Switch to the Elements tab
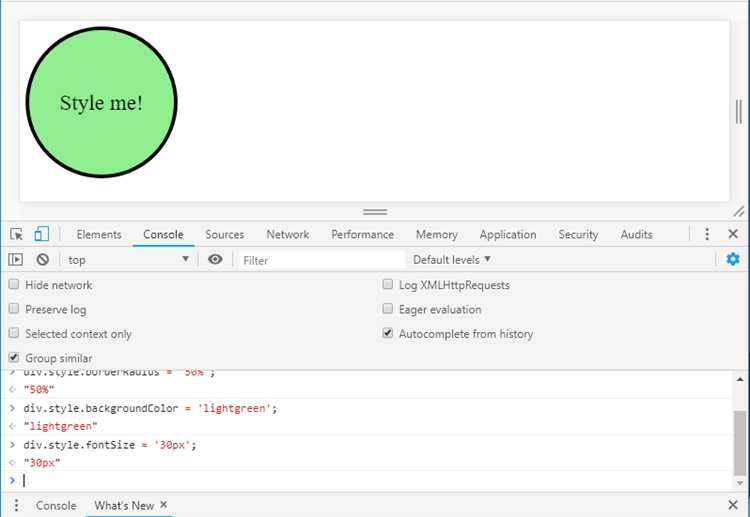This screenshot has height=517, width=750. click(99, 234)
